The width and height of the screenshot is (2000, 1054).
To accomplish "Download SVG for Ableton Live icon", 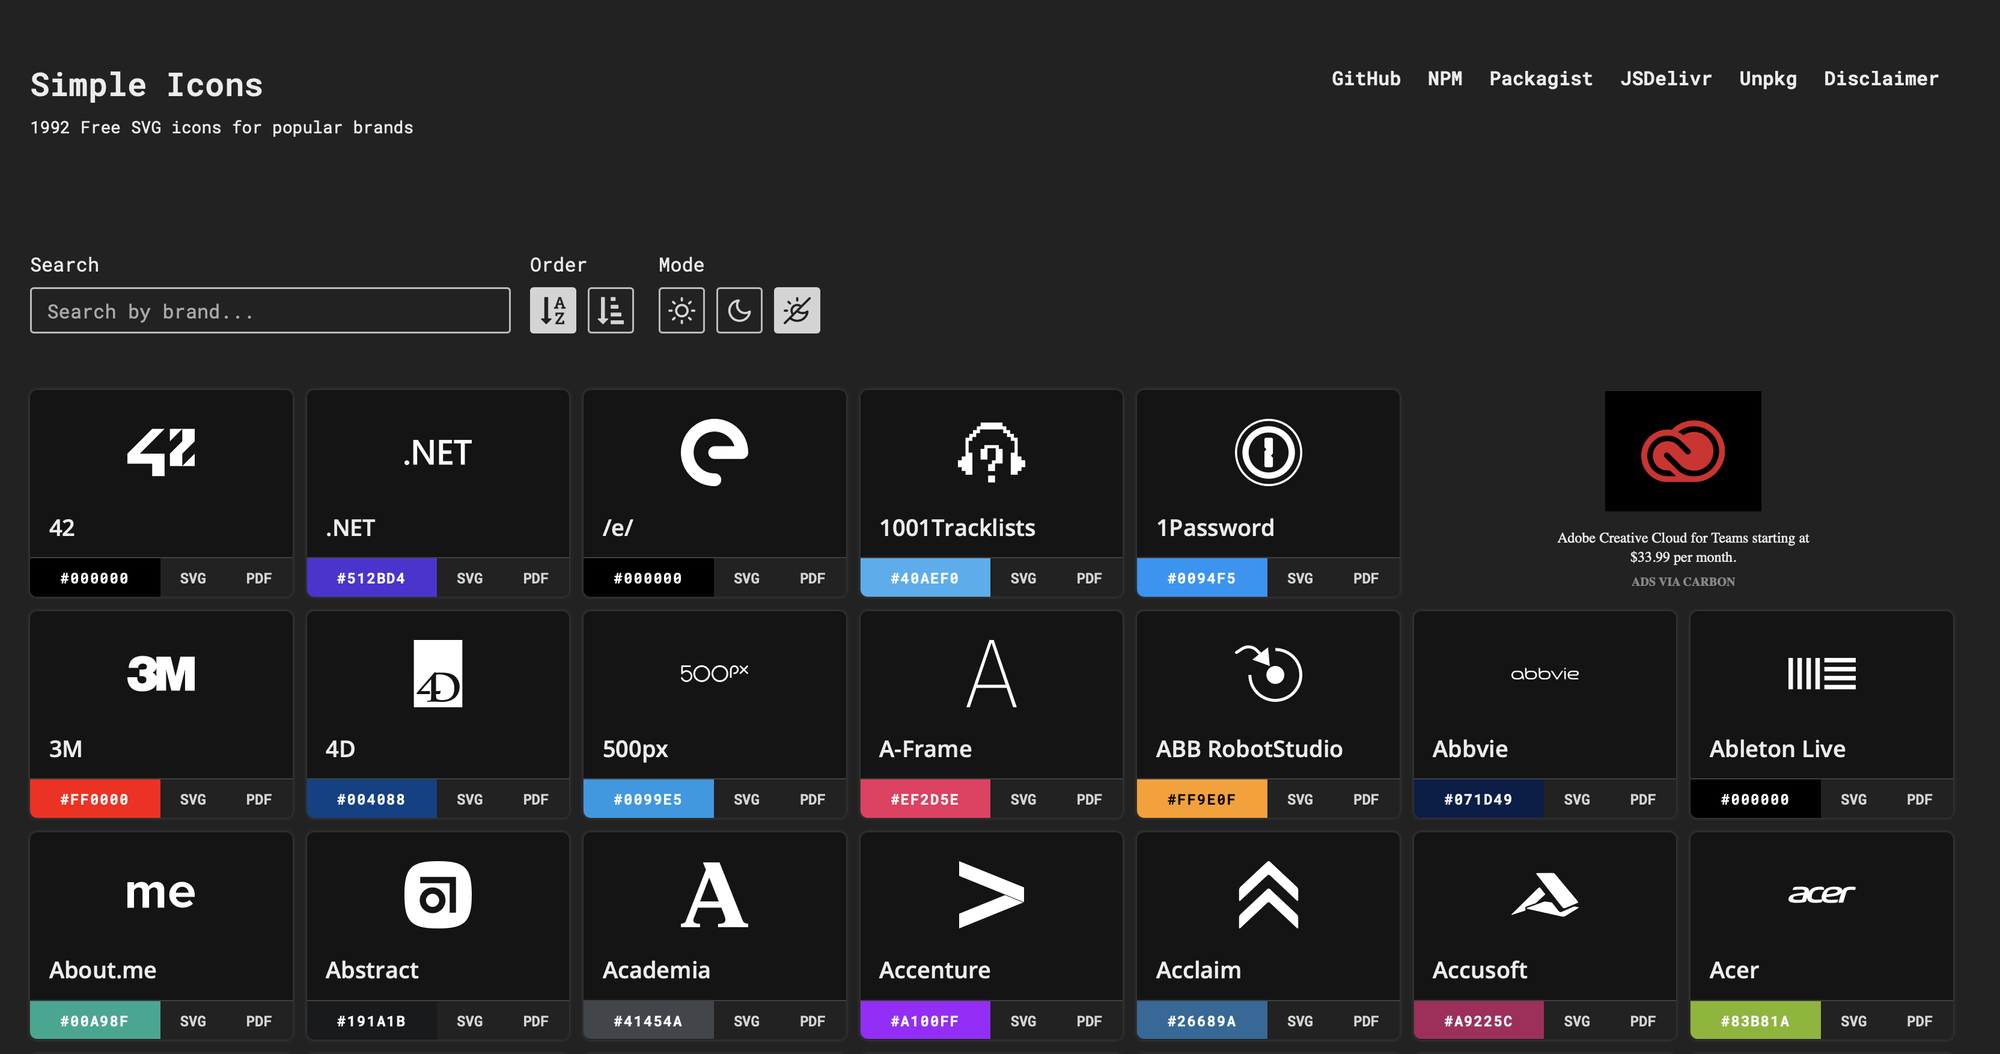I will [x=1854, y=799].
